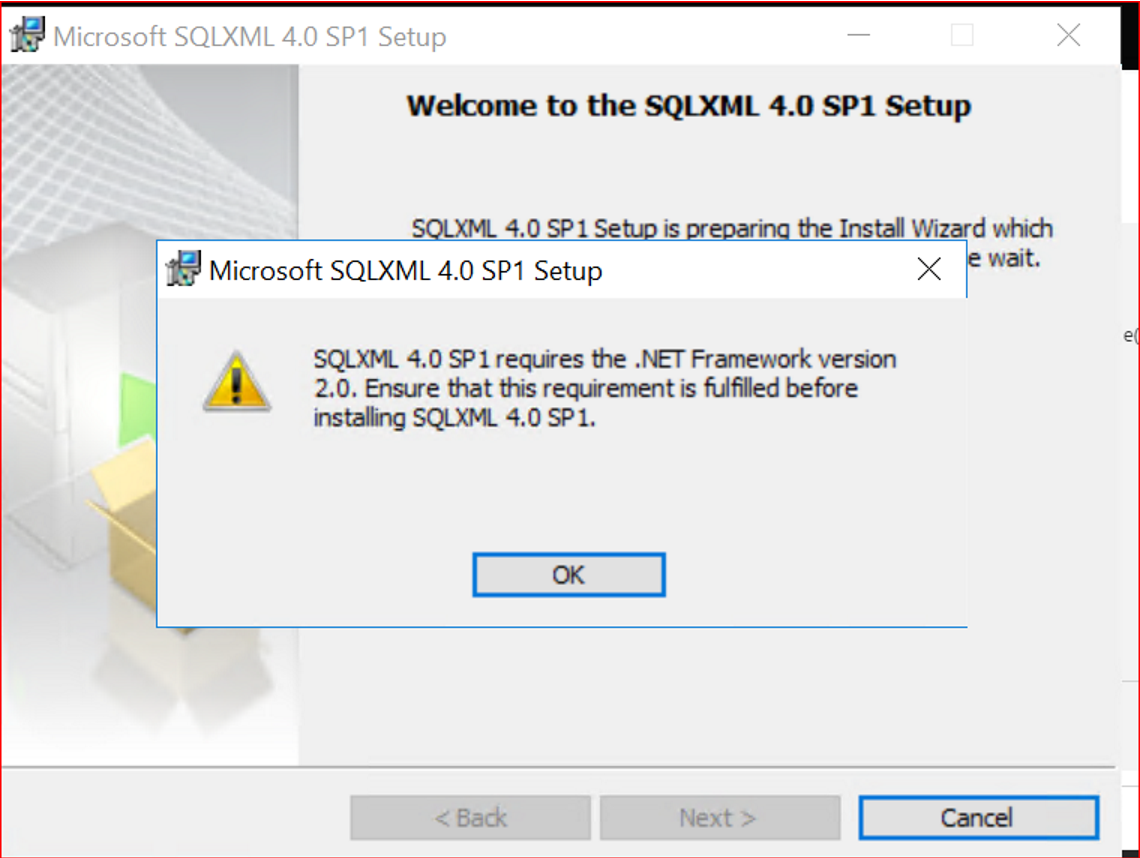The image size is (1140, 858).
Task: Click the greyed-out Back button
Action: pos(470,818)
